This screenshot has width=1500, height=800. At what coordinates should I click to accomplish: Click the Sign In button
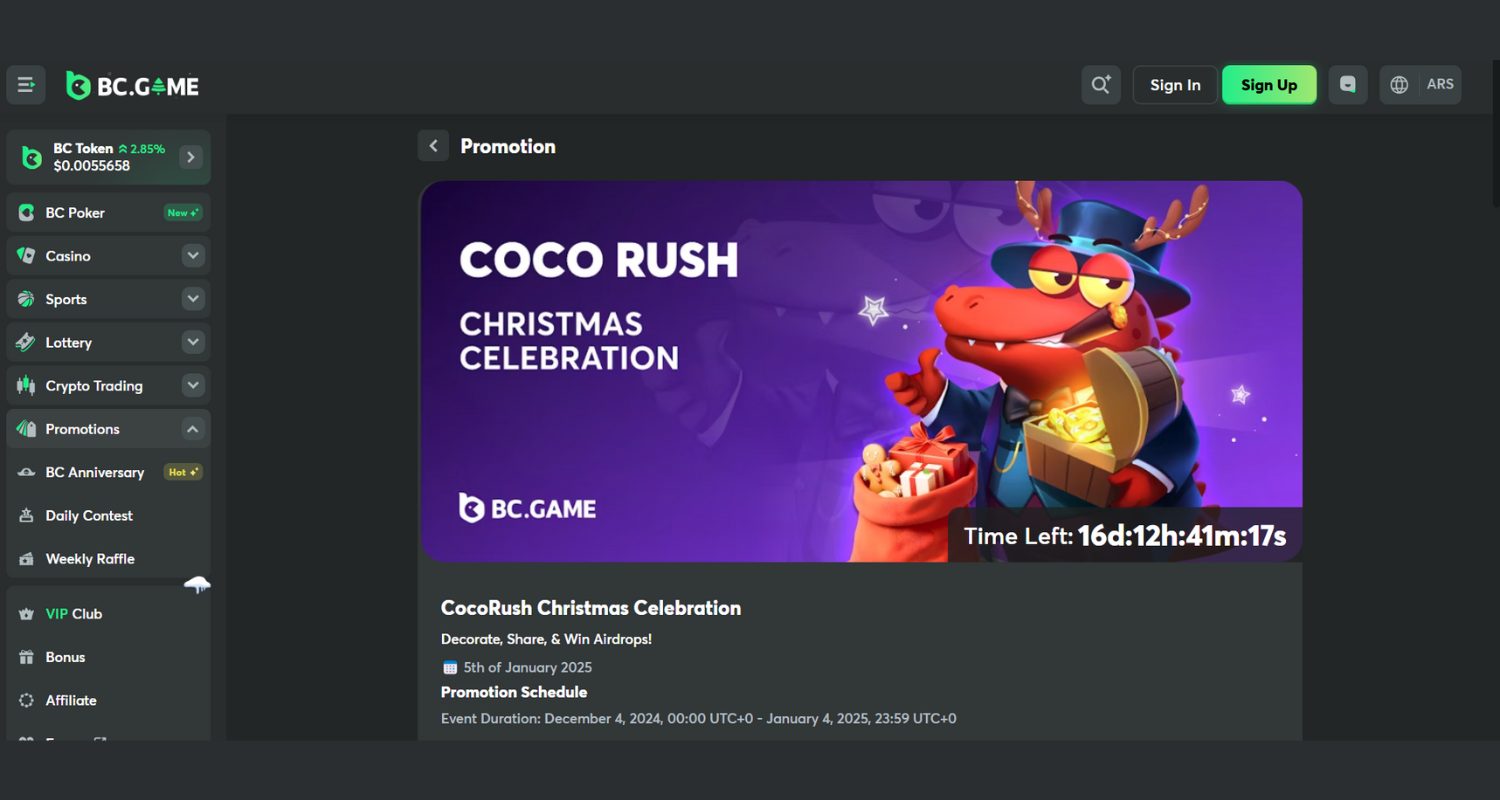(1175, 85)
